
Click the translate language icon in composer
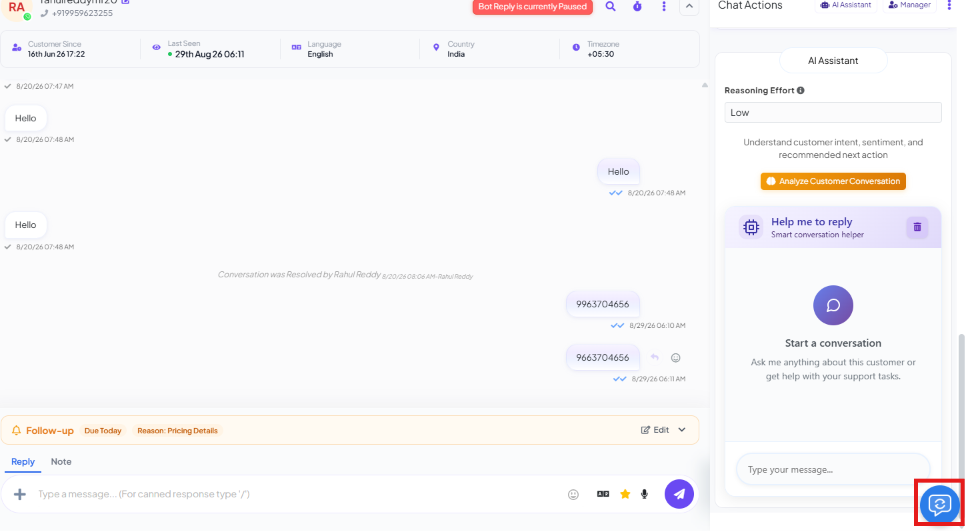pos(603,494)
